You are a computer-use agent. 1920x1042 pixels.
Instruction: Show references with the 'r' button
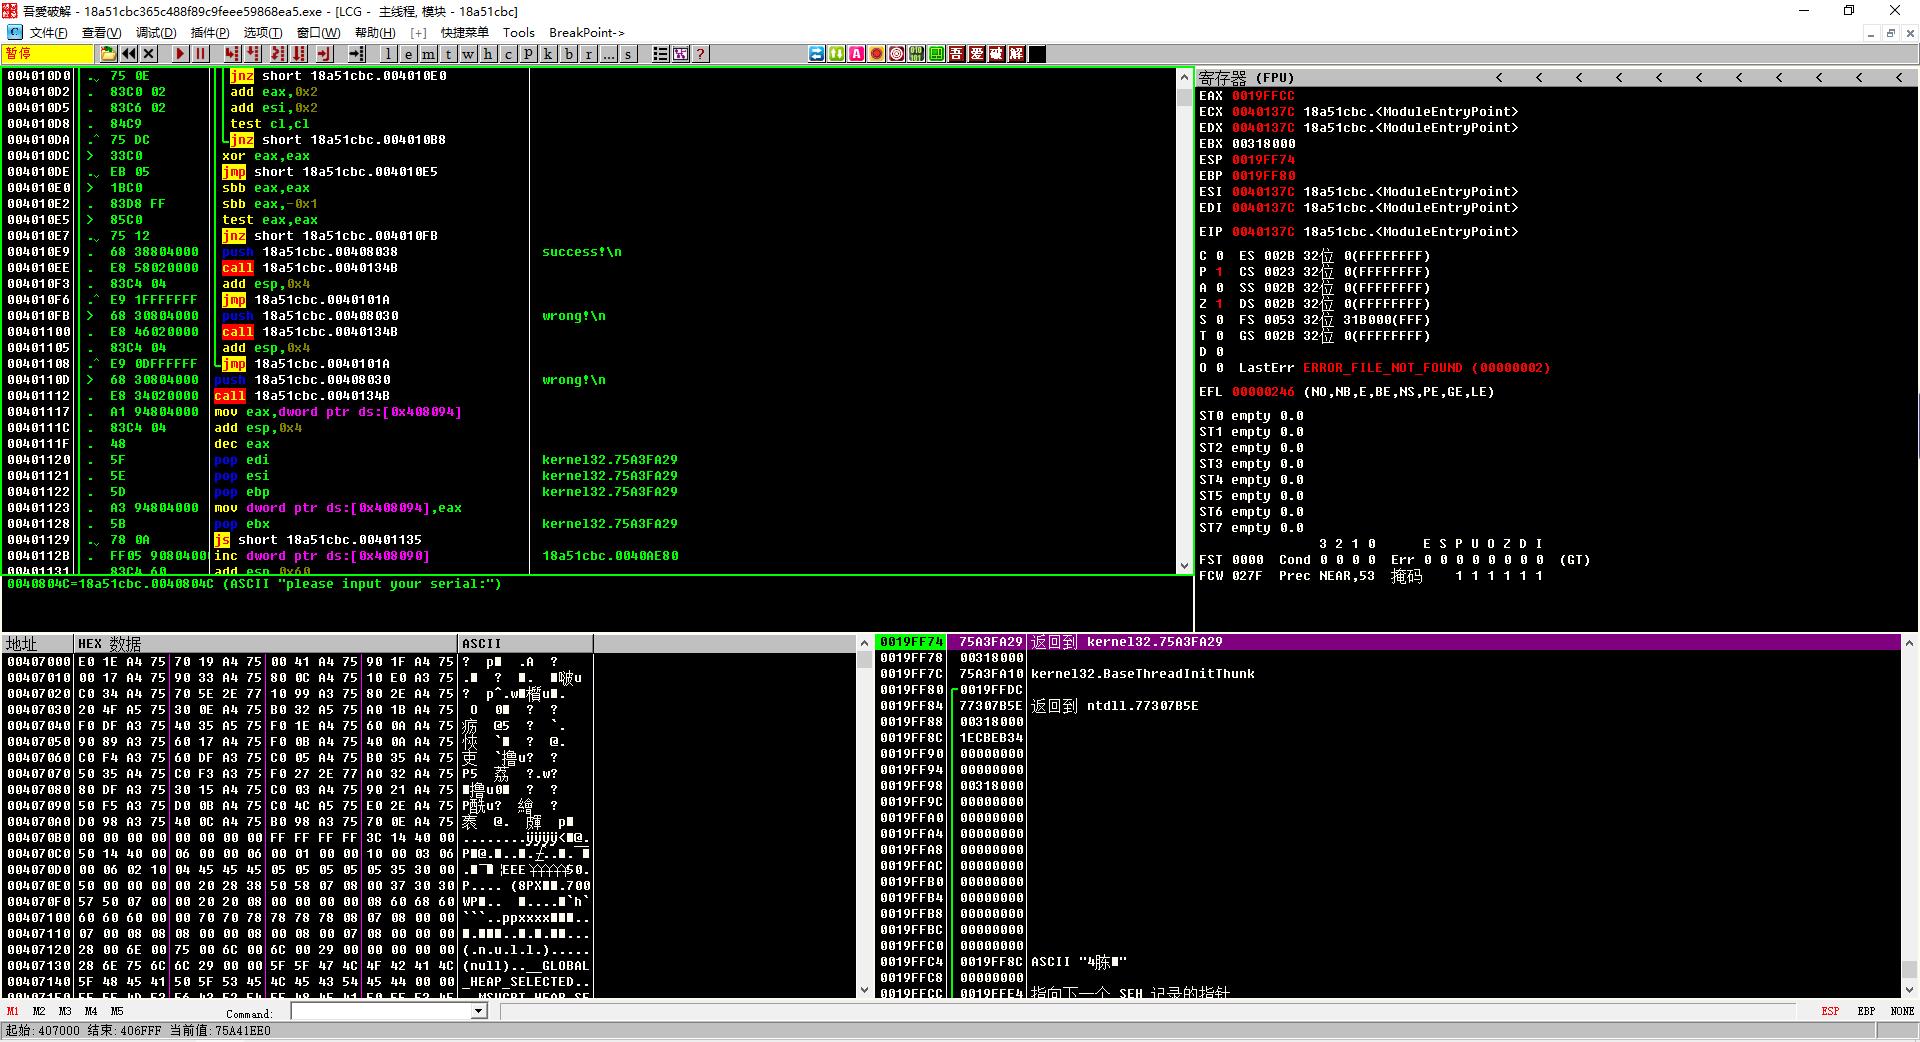click(x=588, y=54)
